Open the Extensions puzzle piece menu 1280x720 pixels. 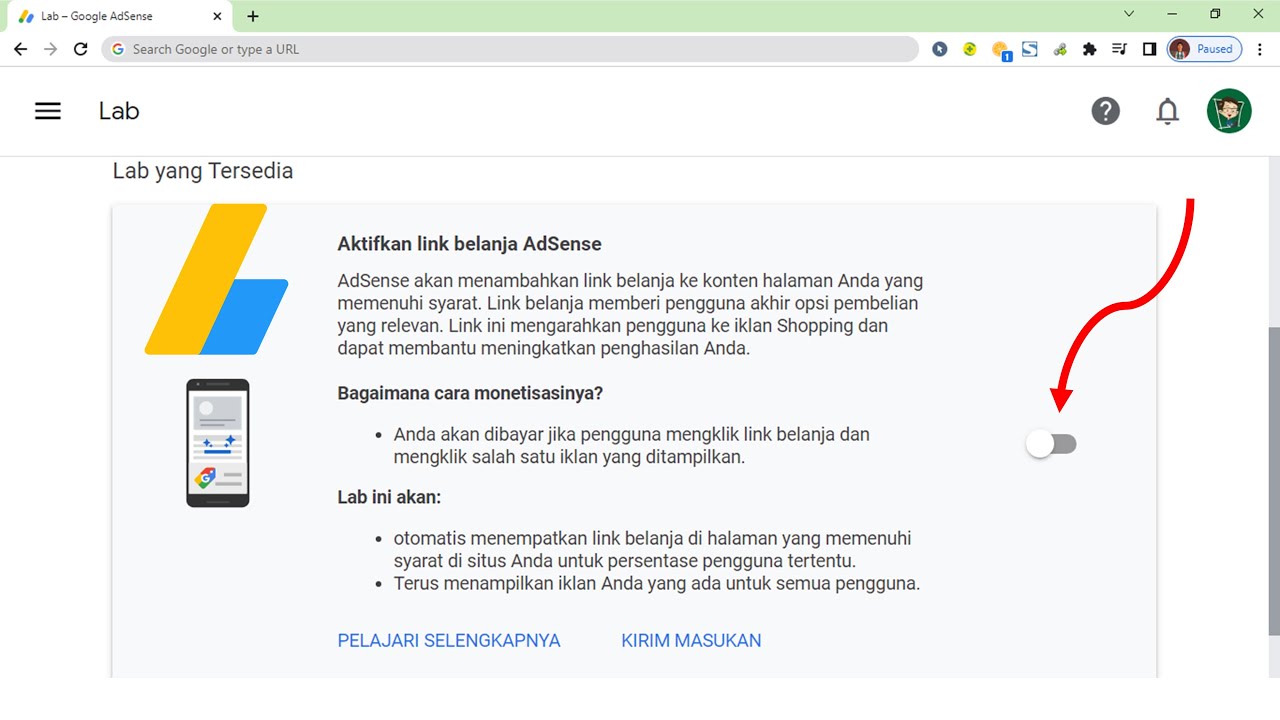point(1090,49)
